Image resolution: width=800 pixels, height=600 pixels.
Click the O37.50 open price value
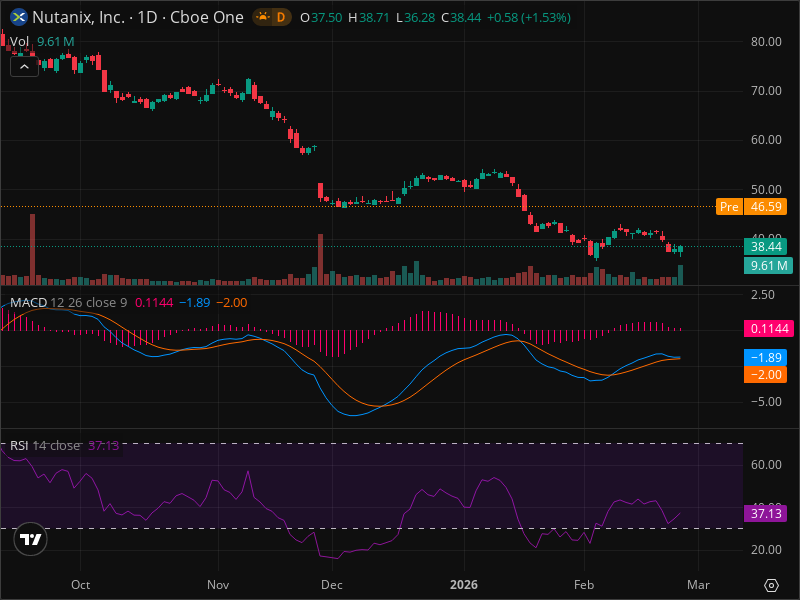coord(321,17)
